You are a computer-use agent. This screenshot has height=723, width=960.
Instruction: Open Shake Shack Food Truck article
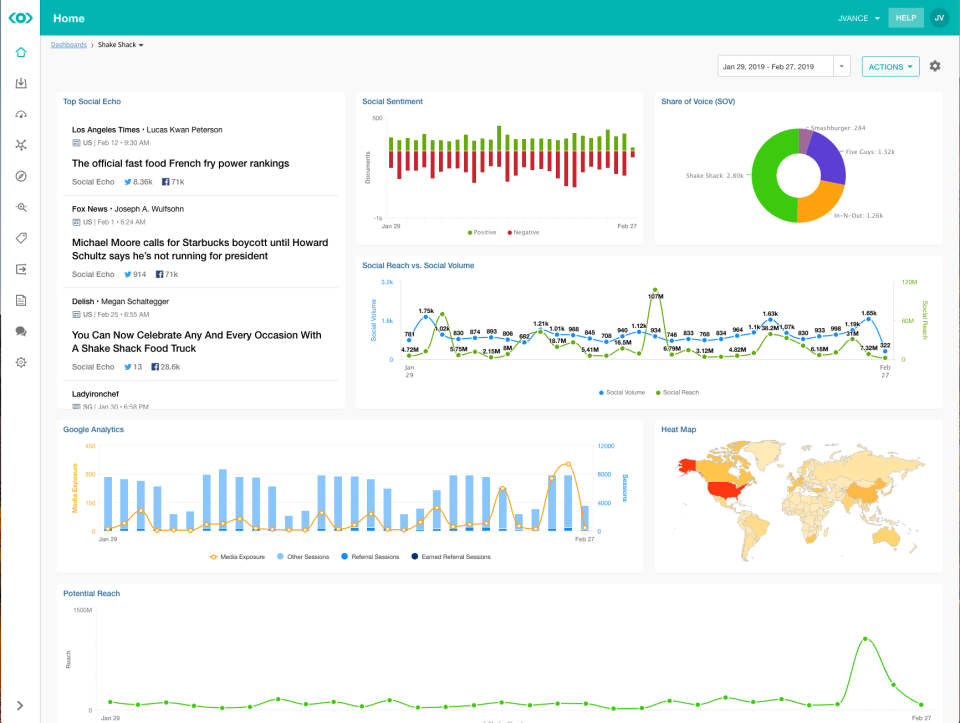tap(197, 342)
